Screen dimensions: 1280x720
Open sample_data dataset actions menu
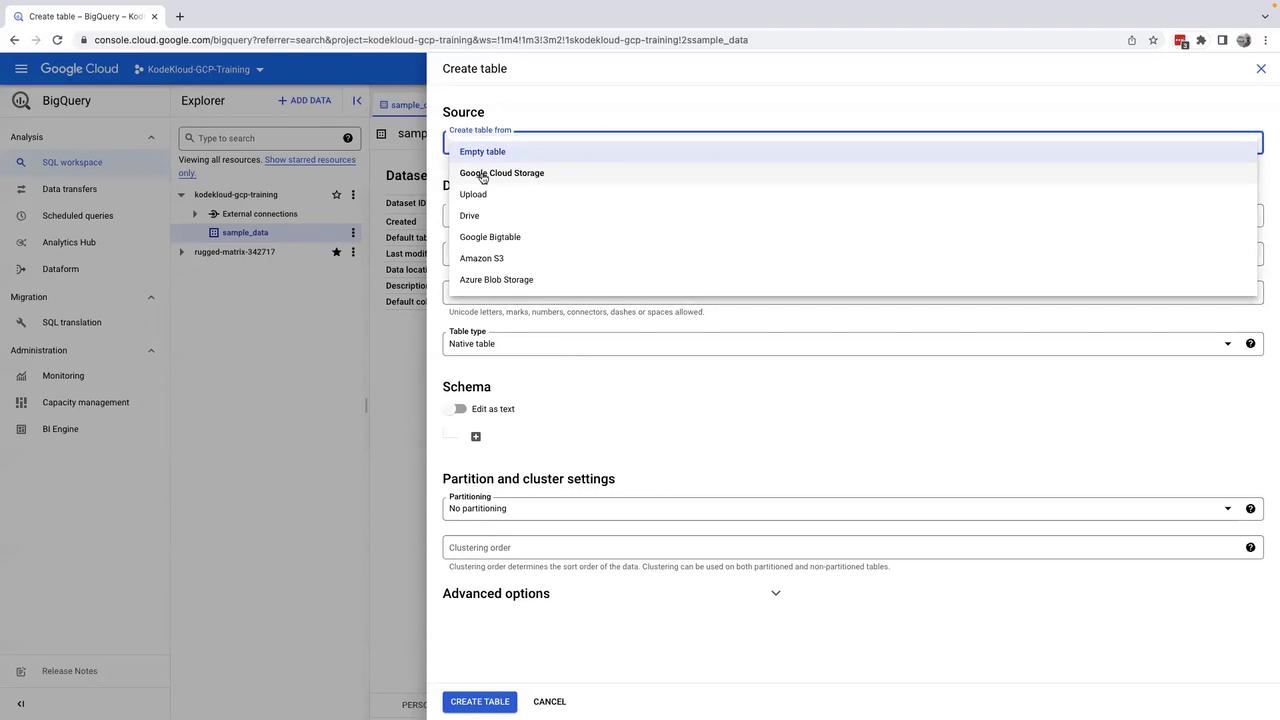(352, 233)
